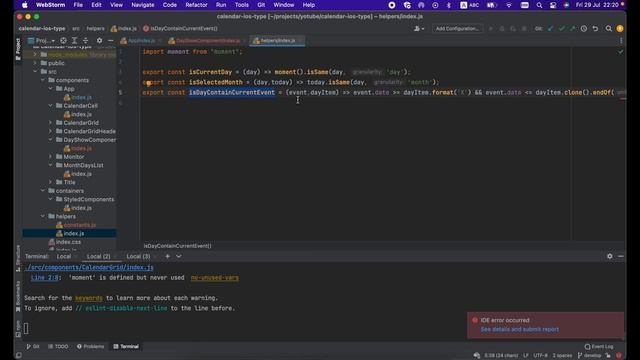This screenshot has height=360, width=640.
Task: Click Git Push arrow icon
Action: coord(573,29)
